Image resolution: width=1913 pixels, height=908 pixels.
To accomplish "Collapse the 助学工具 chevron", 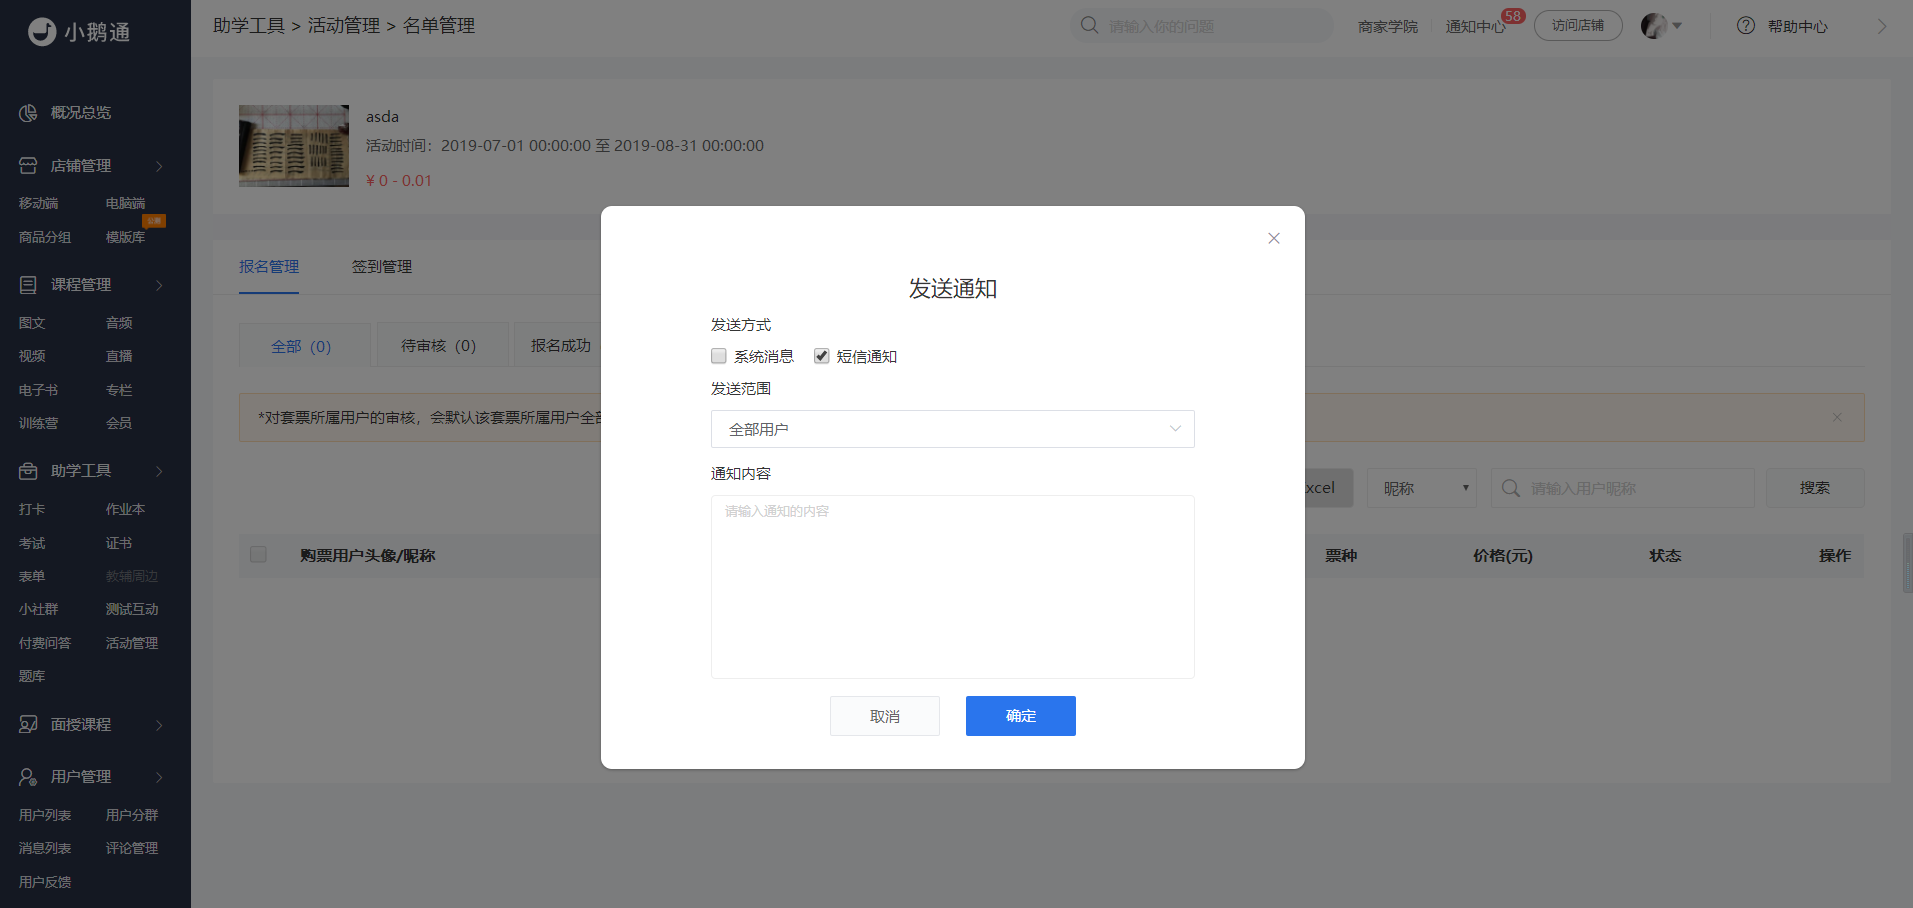I will (x=159, y=471).
